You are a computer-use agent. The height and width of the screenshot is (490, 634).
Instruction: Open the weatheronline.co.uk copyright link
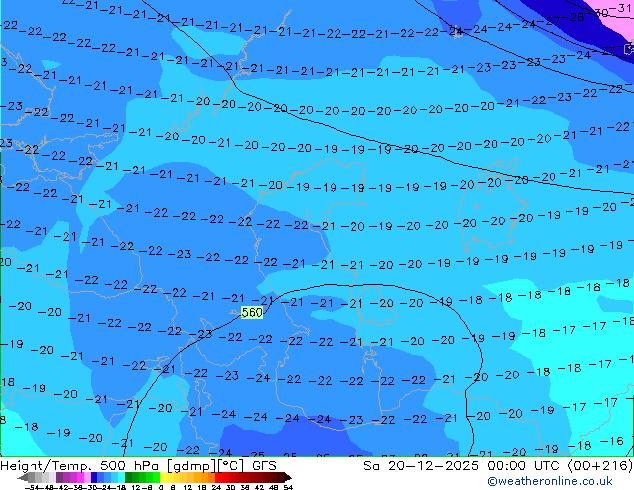549,481
